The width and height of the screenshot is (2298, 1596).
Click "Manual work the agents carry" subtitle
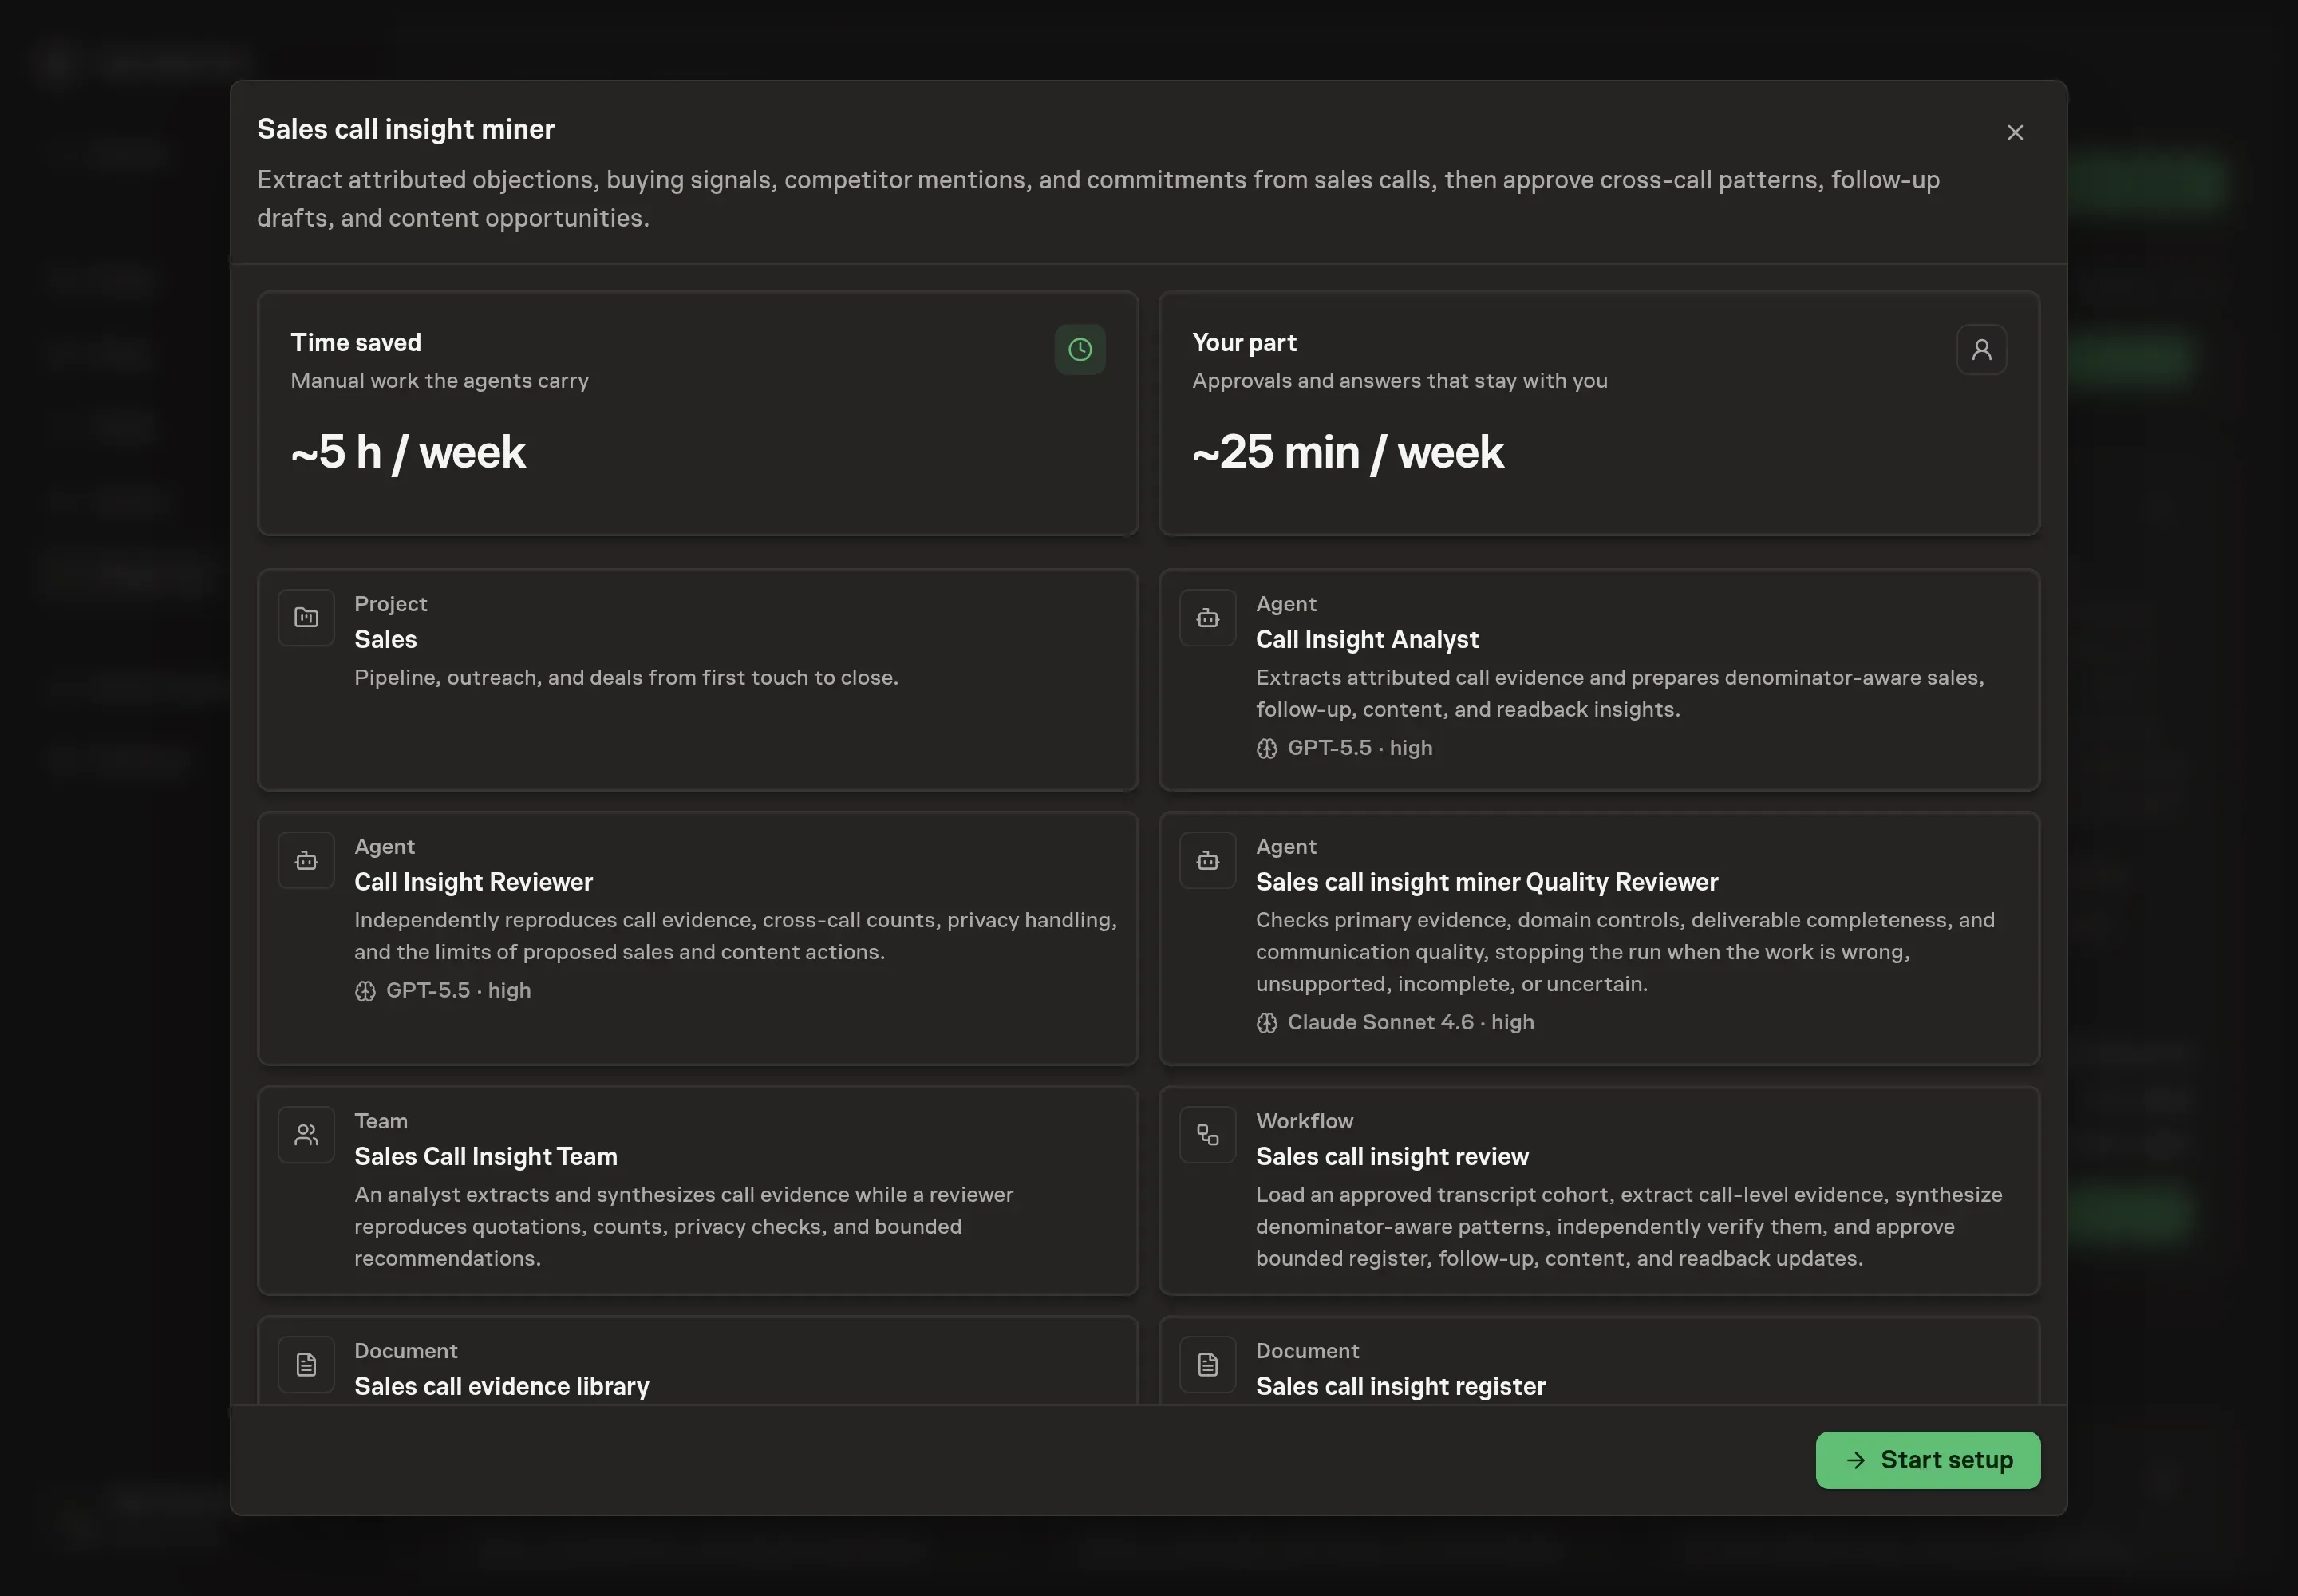[x=439, y=381]
